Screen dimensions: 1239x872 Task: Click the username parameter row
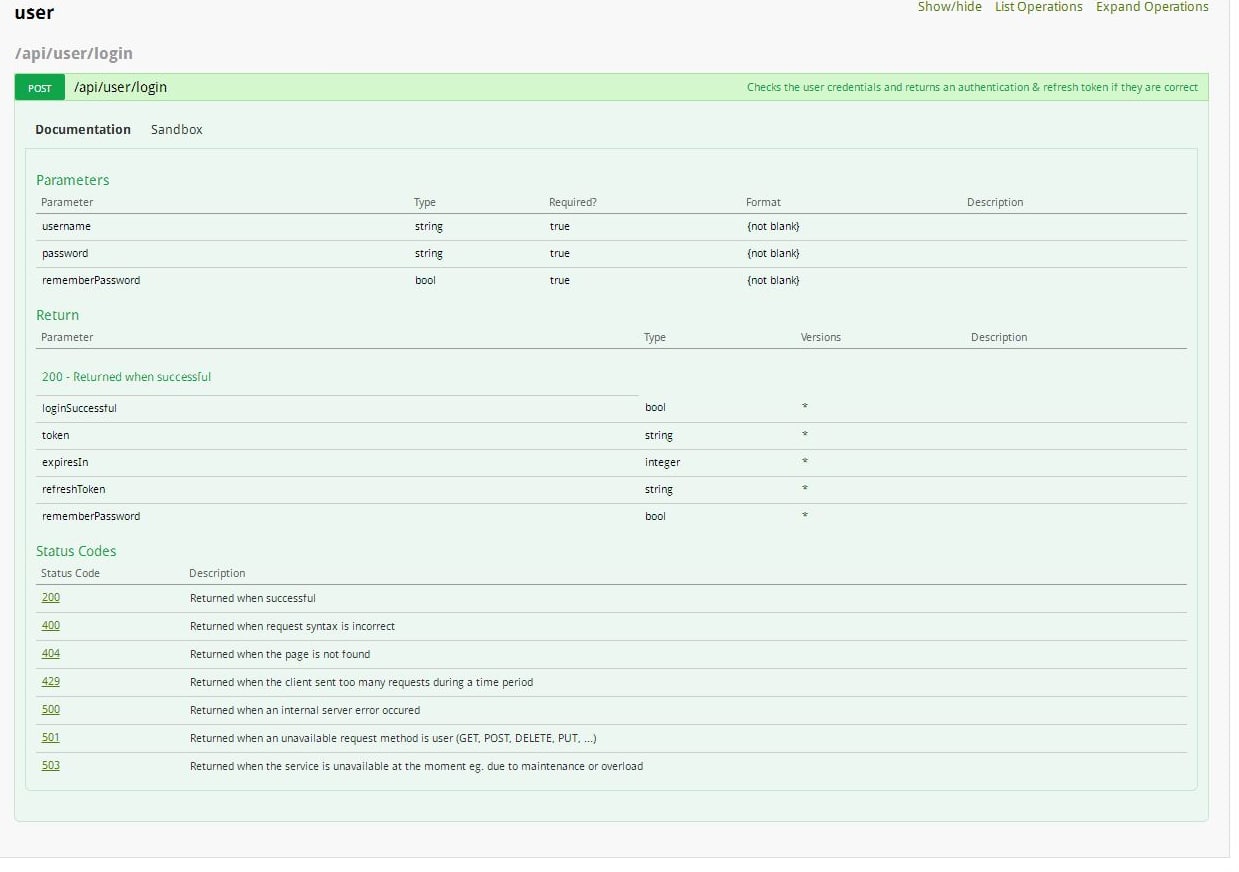(66, 227)
